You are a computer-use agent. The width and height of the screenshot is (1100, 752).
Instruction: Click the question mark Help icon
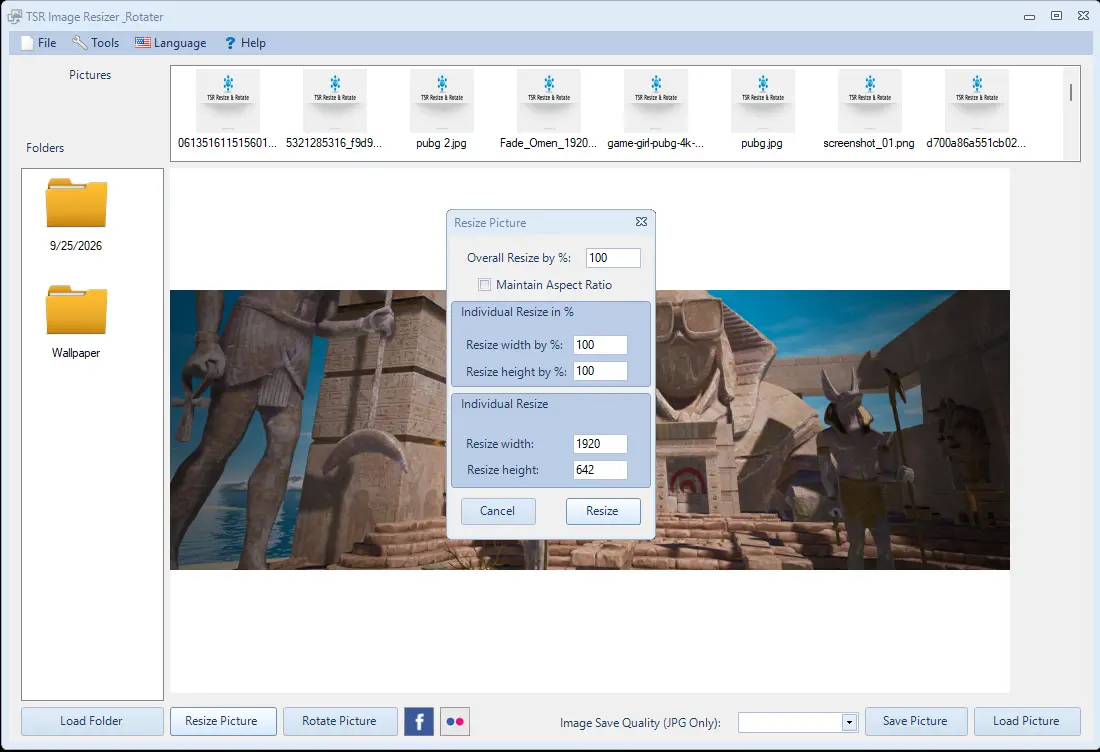tap(229, 43)
